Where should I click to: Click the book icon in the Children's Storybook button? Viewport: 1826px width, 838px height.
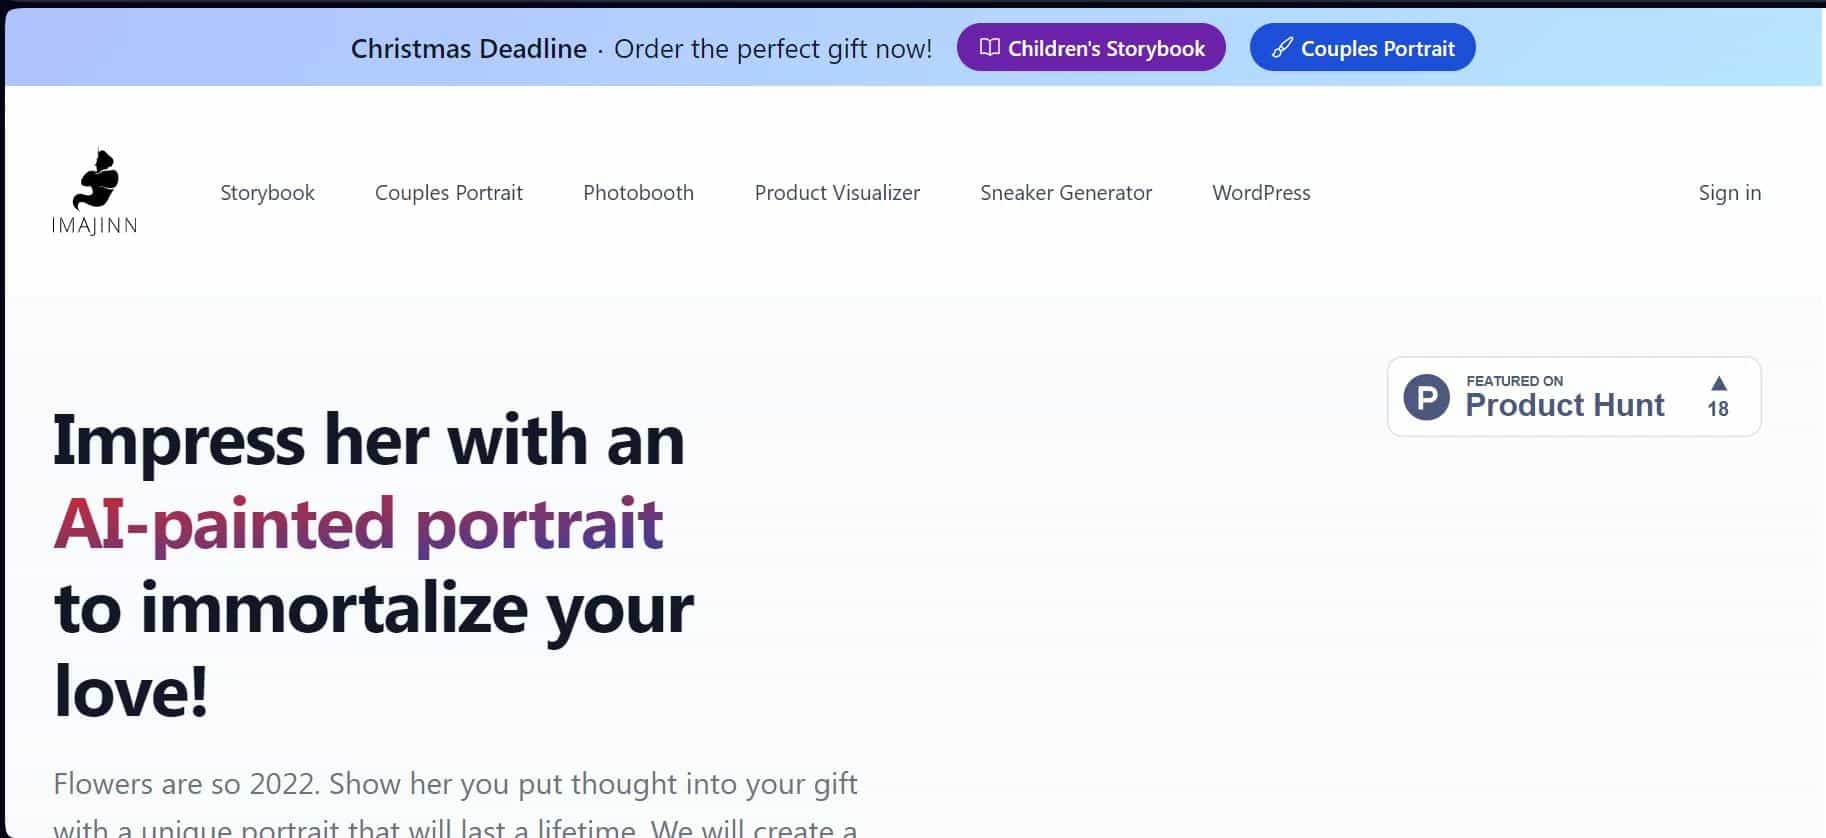click(989, 48)
